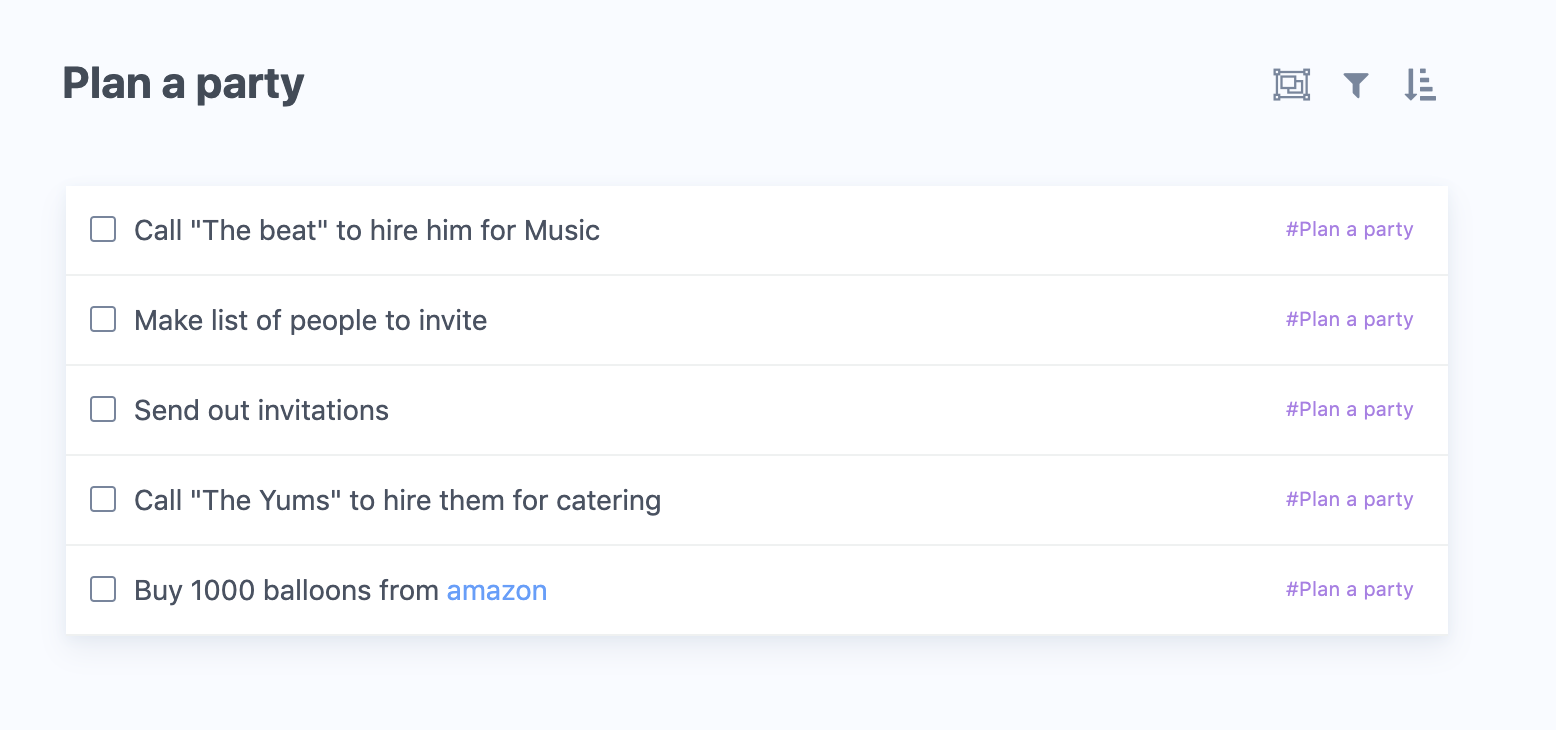Complete the 'Call "The Yums"' task checkbox

coord(103,500)
